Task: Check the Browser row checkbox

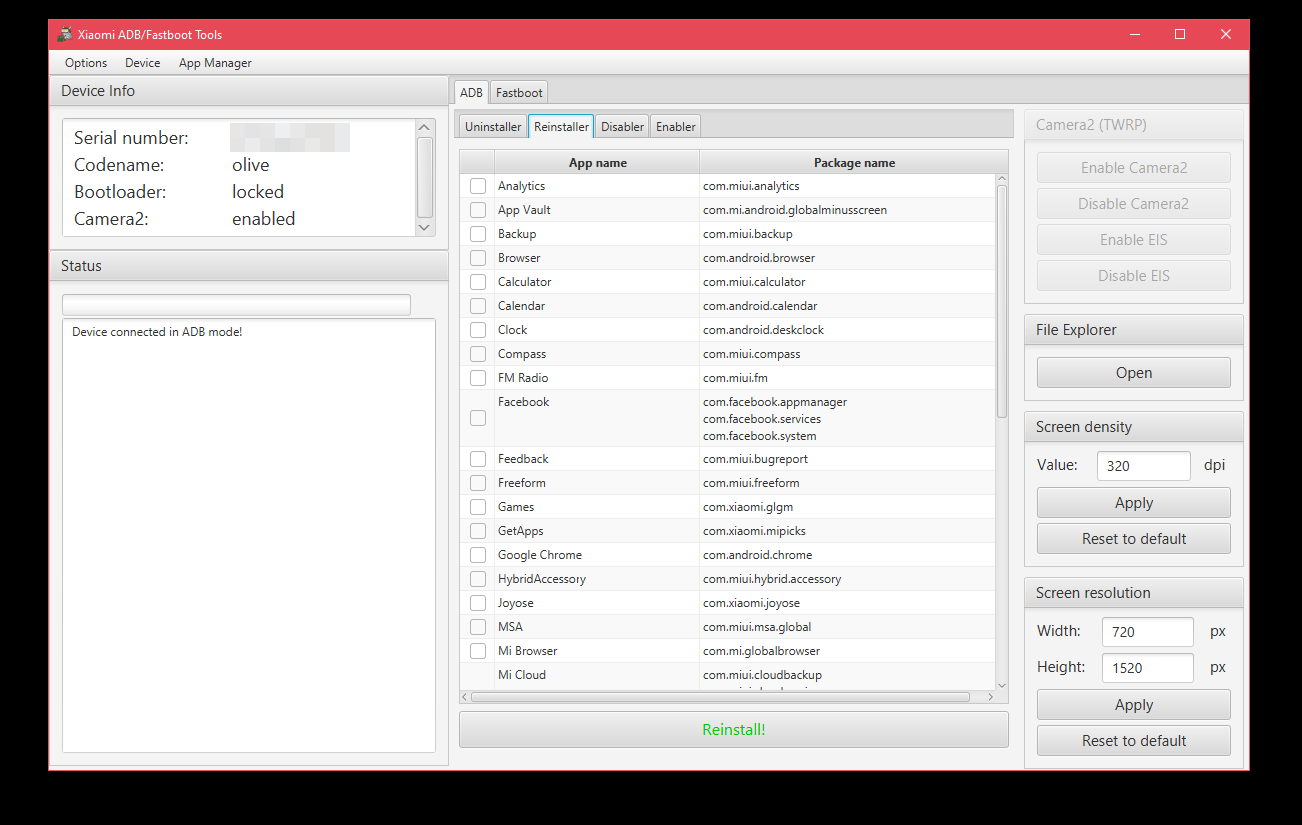Action: point(478,258)
